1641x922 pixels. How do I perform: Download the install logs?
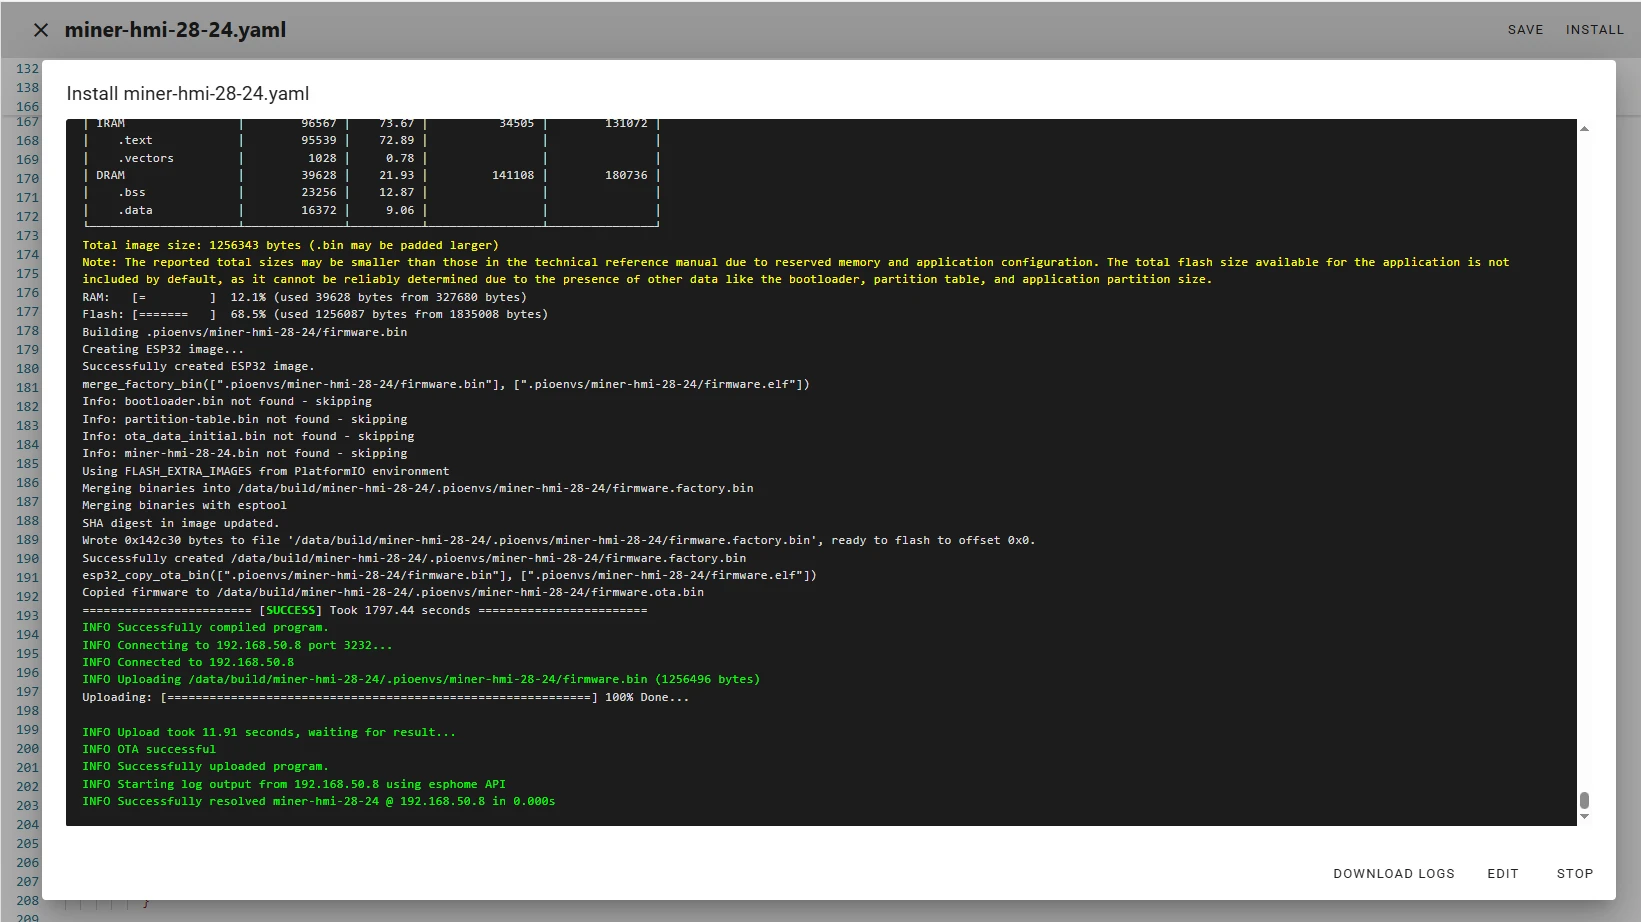point(1393,873)
